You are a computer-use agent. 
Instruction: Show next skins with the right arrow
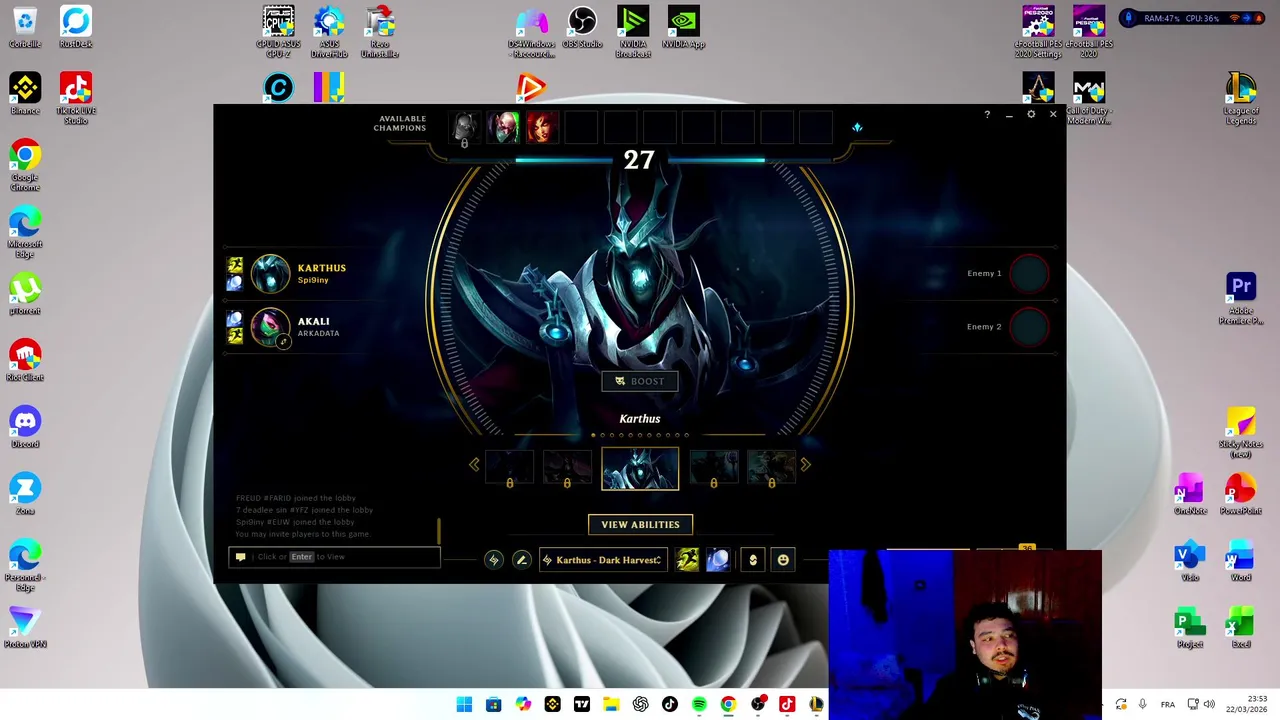[806, 465]
